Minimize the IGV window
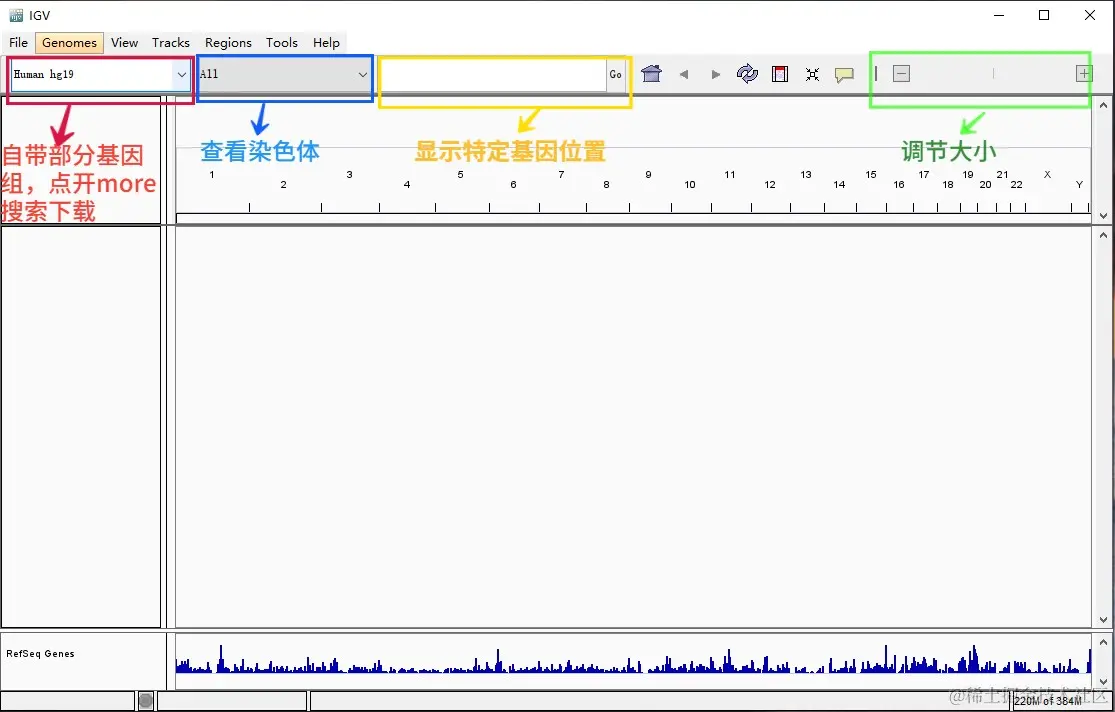Image resolution: width=1115 pixels, height=712 pixels. point(999,15)
